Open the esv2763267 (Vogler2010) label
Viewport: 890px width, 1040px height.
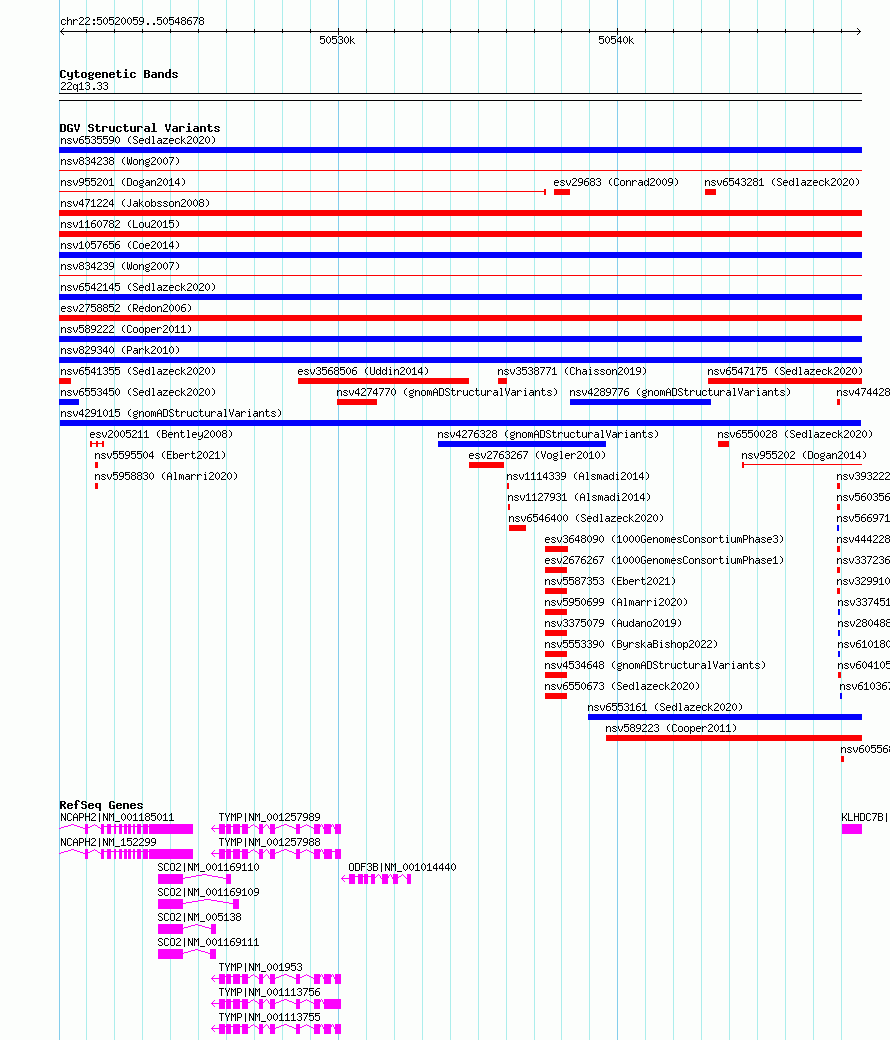click(x=537, y=456)
